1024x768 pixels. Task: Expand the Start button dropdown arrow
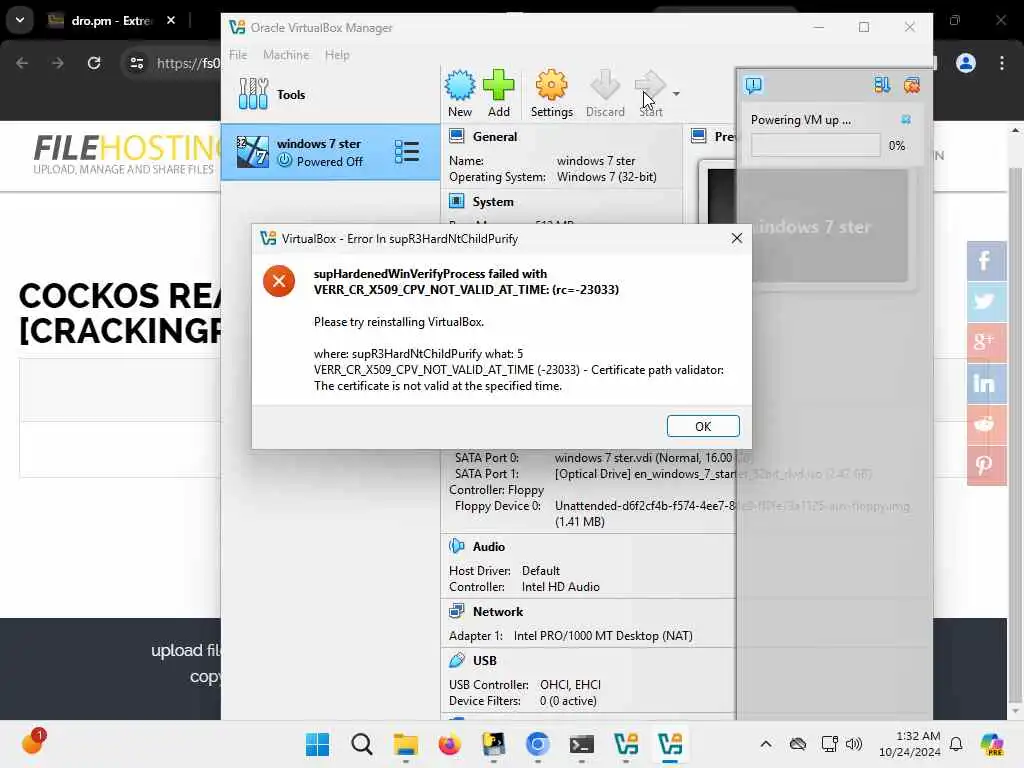tap(676, 94)
